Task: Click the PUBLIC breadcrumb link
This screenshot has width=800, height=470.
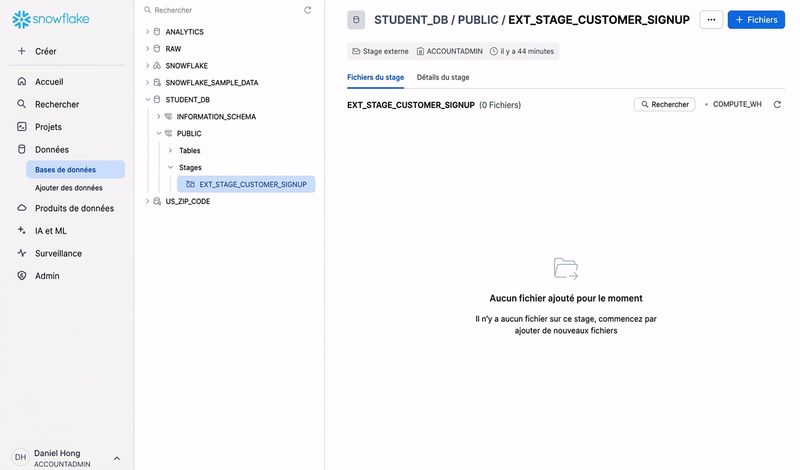Action: coord(478,20)
